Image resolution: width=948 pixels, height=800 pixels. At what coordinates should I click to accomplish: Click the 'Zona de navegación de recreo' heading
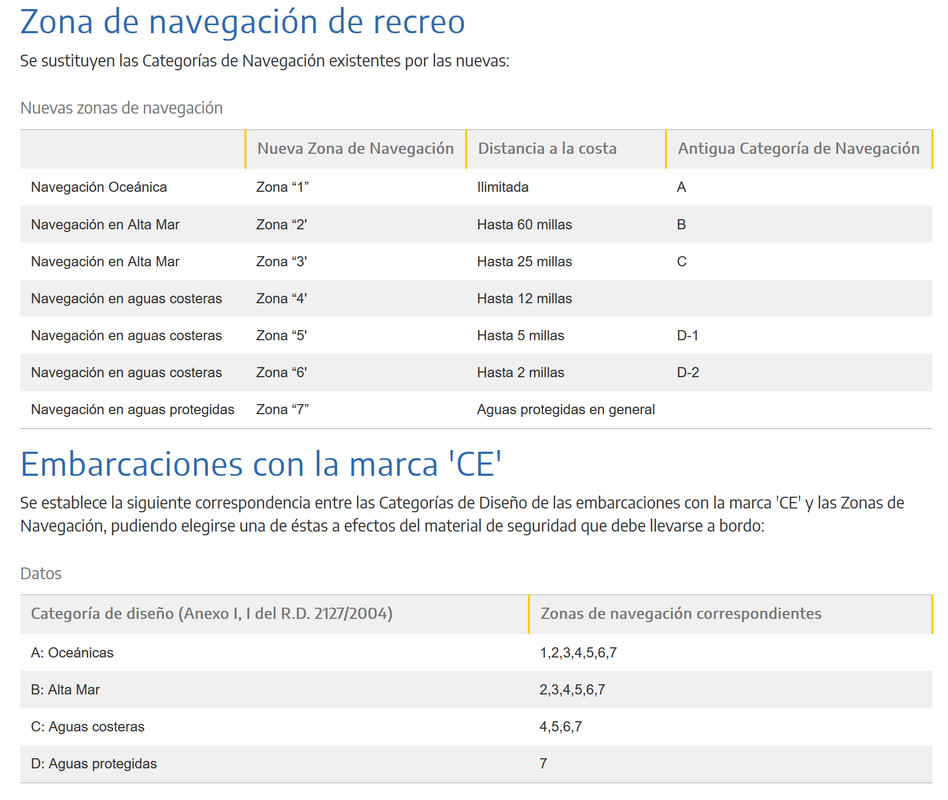click(242, 22)
